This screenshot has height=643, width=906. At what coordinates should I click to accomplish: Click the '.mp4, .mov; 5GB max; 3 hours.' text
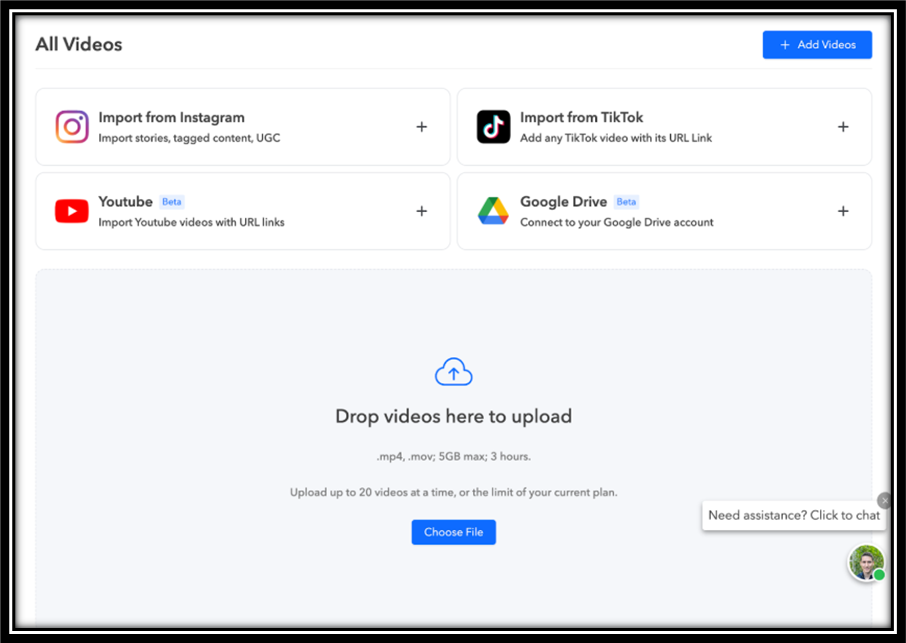(x=454, y=456)
